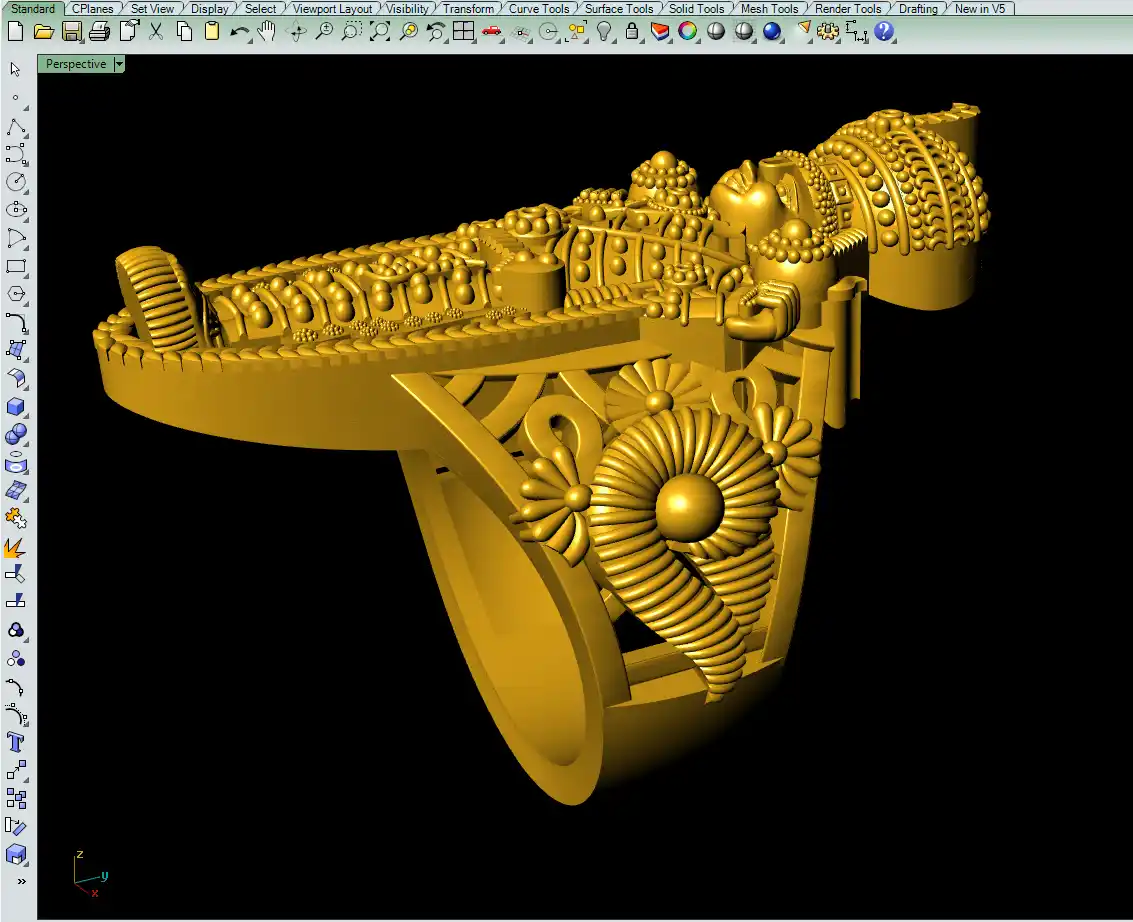Undo the view change
This screenshot has width=1133, height=922.
[x=436, y=32]
